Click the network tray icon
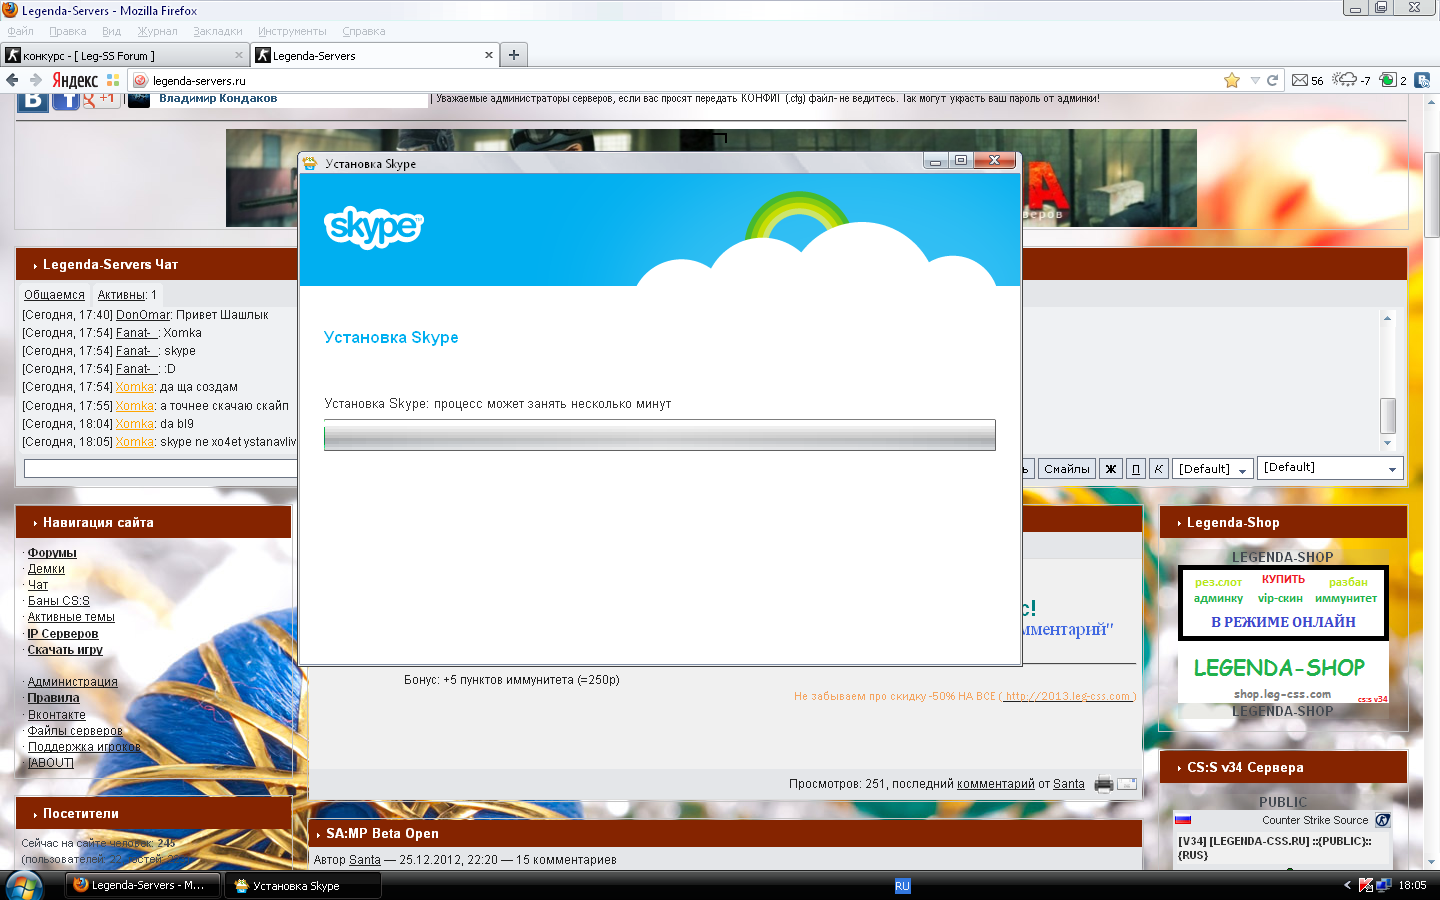This screenshot has width=1440, height=900. coord(1384,885)
